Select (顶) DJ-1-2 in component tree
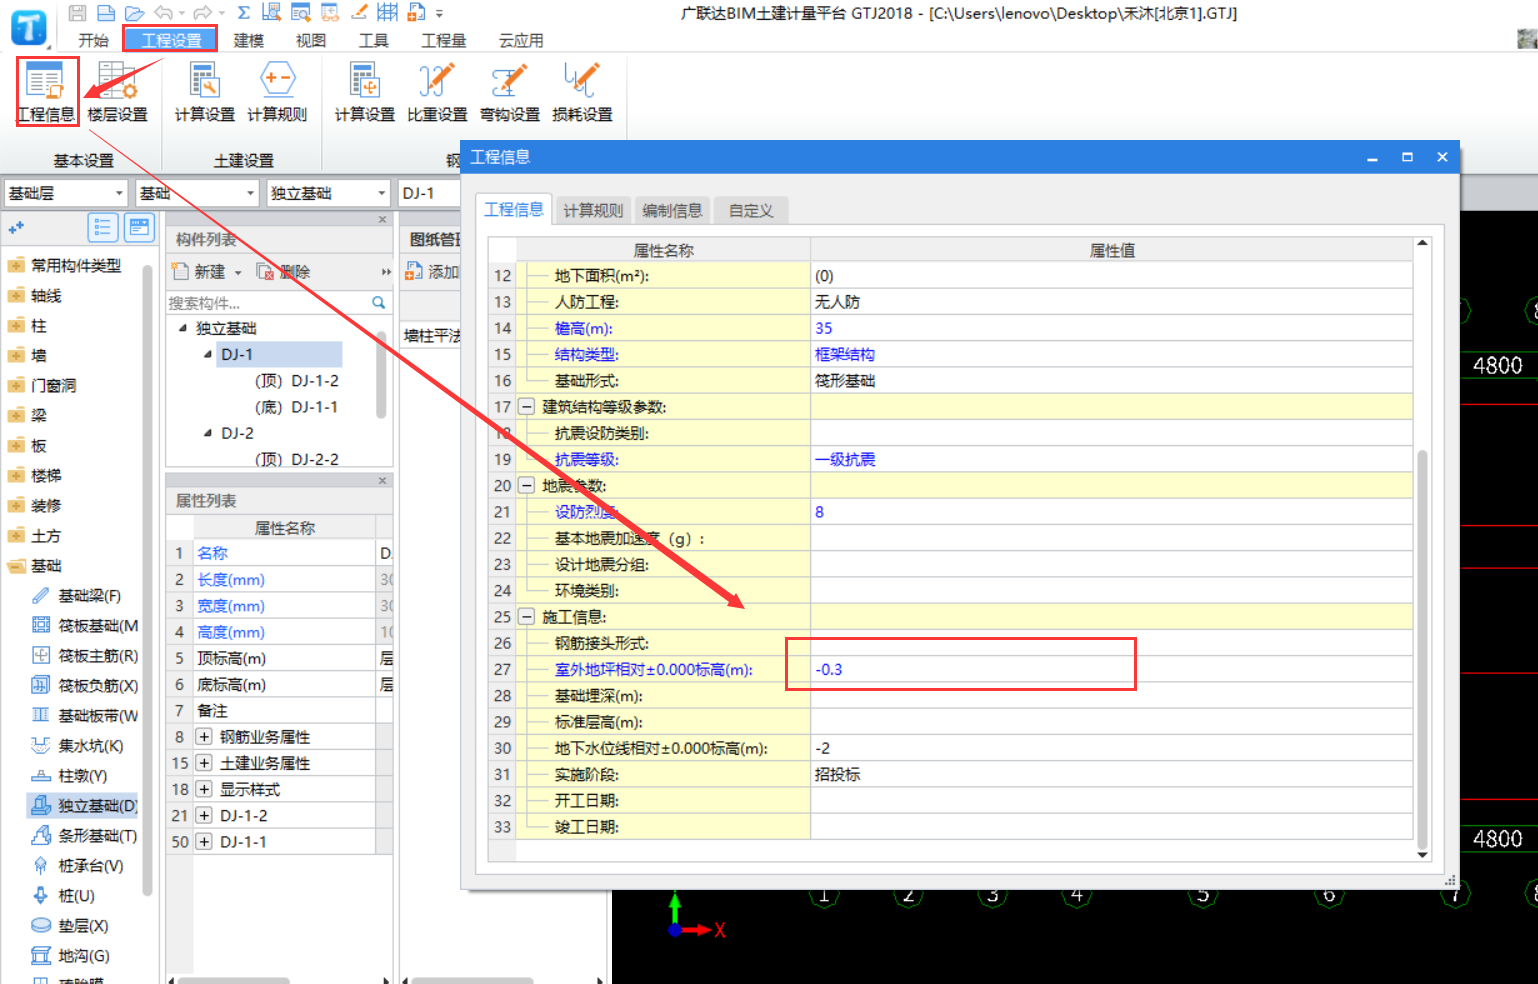The image size is (1538, 984). point(297,381)
